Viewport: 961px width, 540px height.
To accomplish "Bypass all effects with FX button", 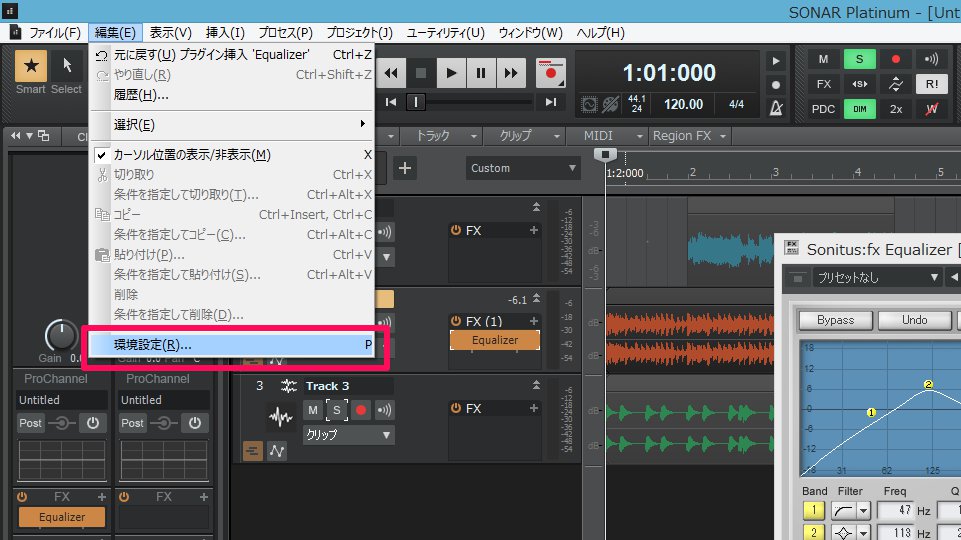I will (x=823, y=84).
